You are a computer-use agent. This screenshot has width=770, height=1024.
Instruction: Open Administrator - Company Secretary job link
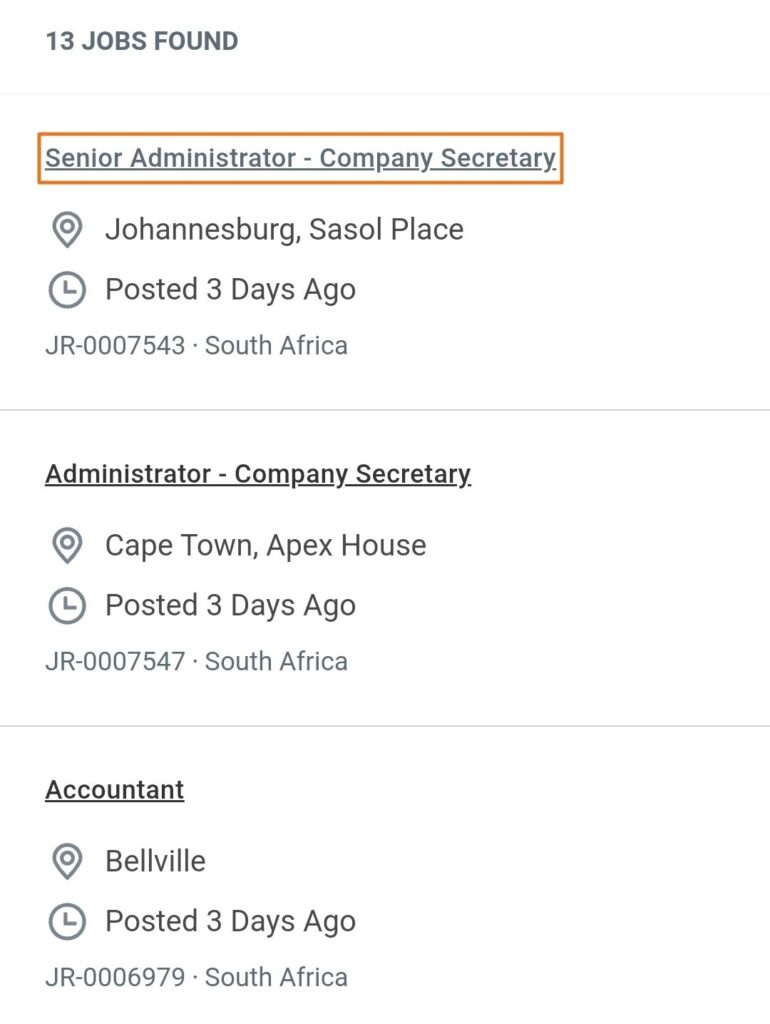tap(258, 474)
